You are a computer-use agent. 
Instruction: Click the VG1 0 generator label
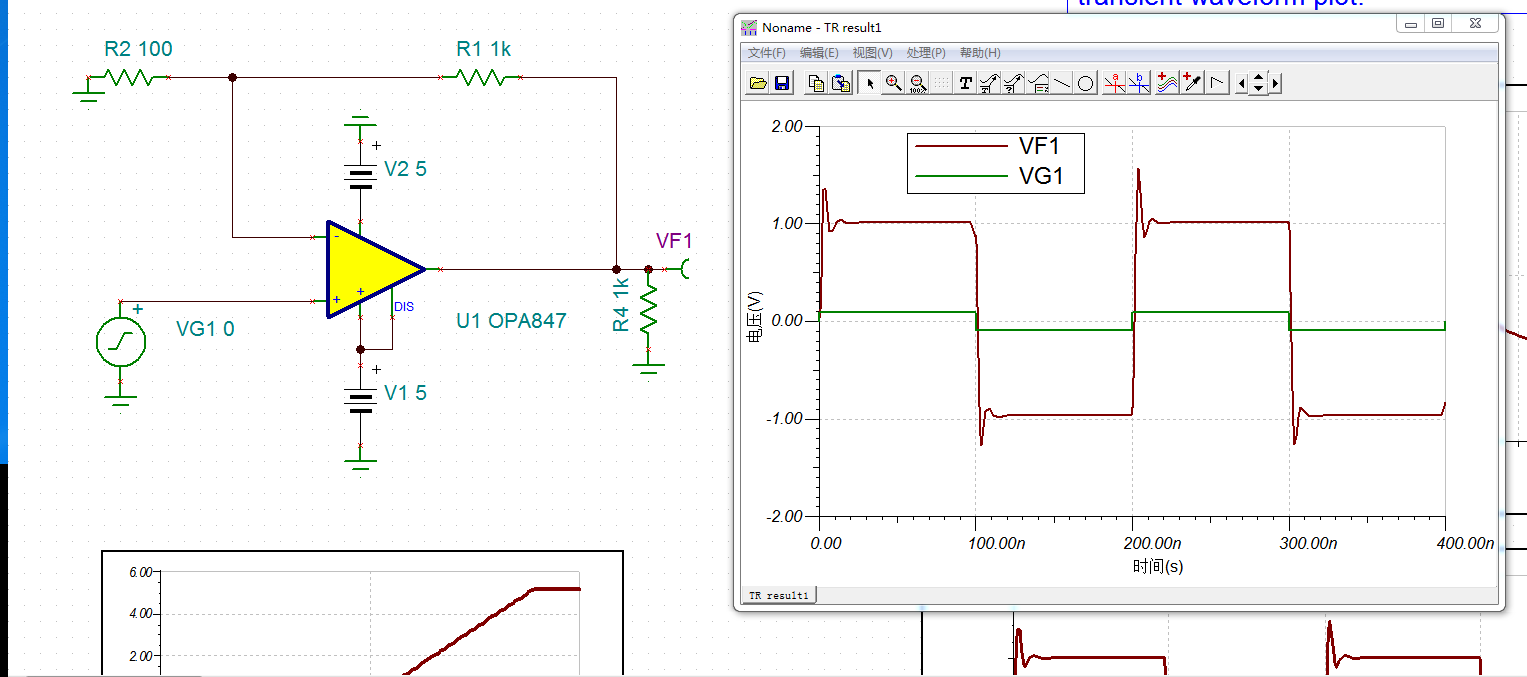pos(205,329)
